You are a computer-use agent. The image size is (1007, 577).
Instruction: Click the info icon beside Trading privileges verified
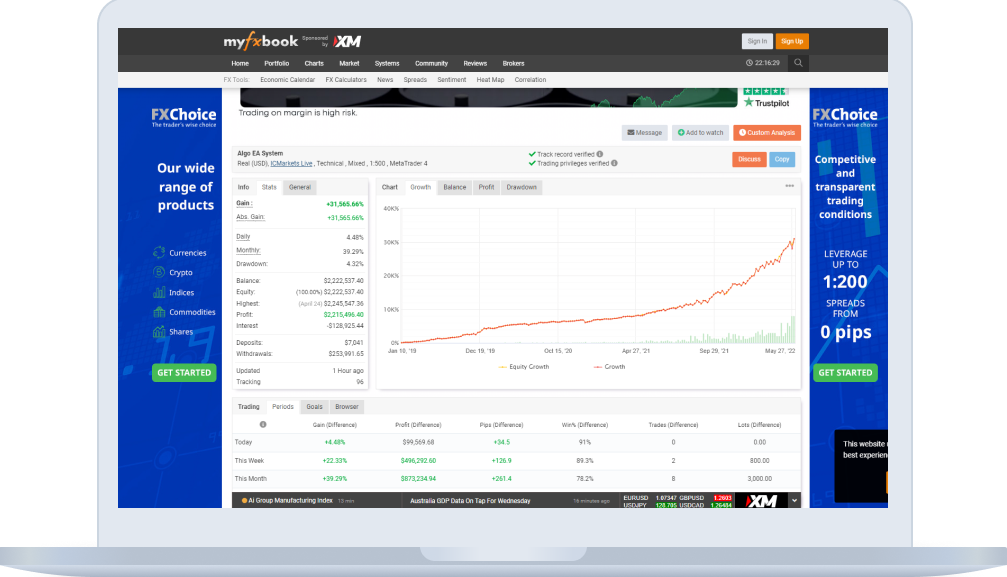[x=614, y=163]
